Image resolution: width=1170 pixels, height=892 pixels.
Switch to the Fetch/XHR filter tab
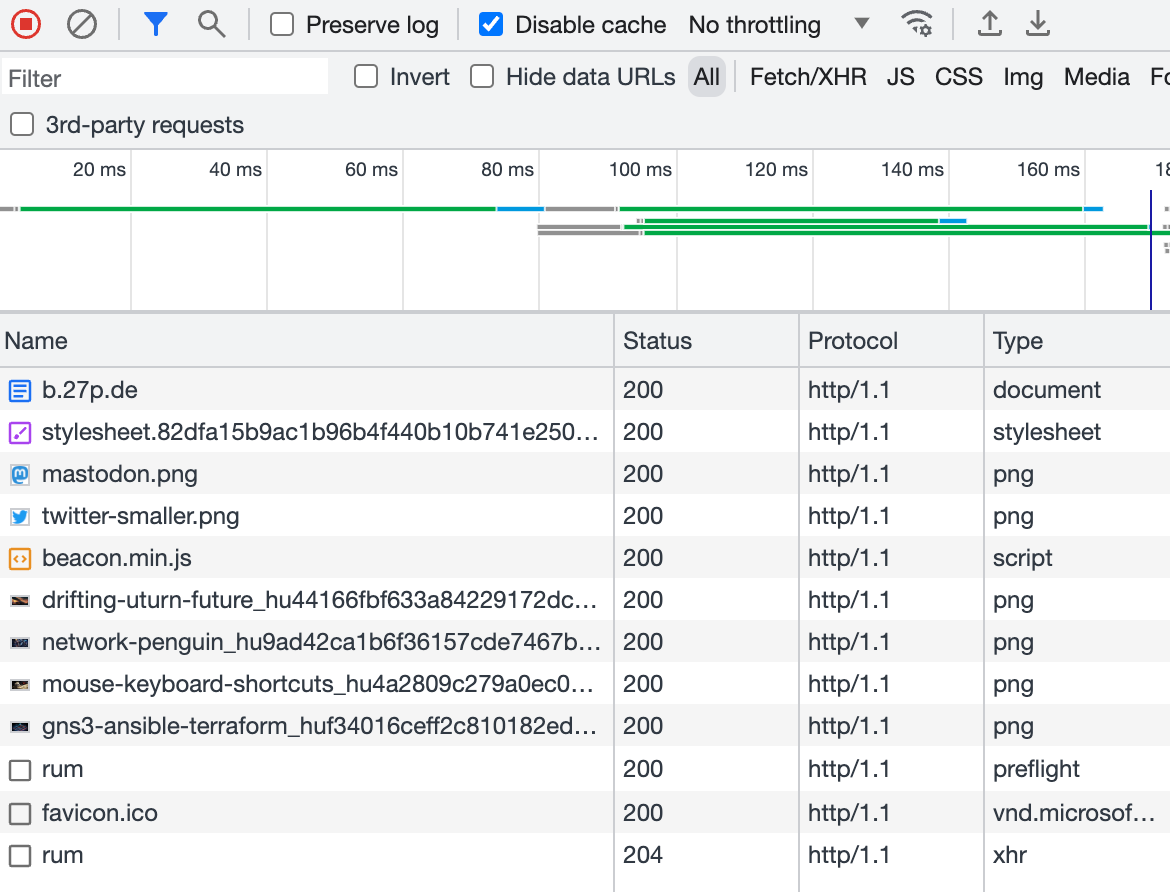tap(807, 77)
